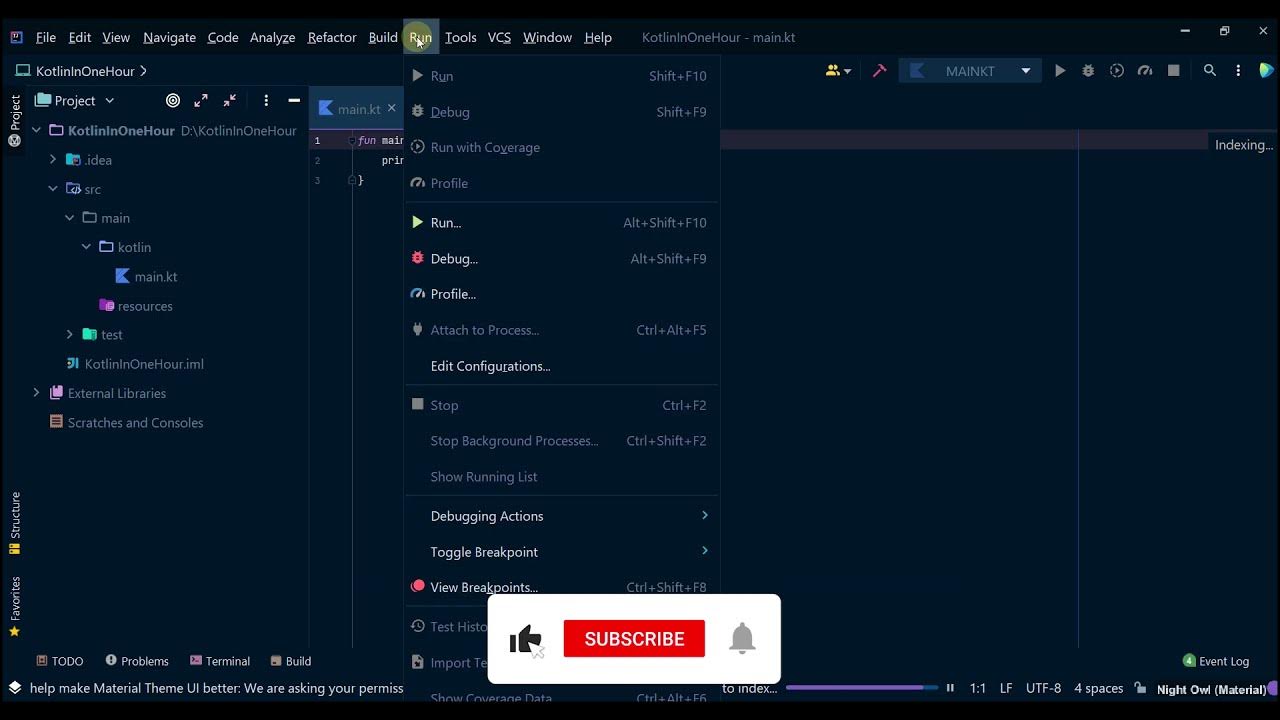The height and width of the screenshot is (720, 1280).
Task: Click the read-only lock icon in status bar
Action: tap(1140, 688)
